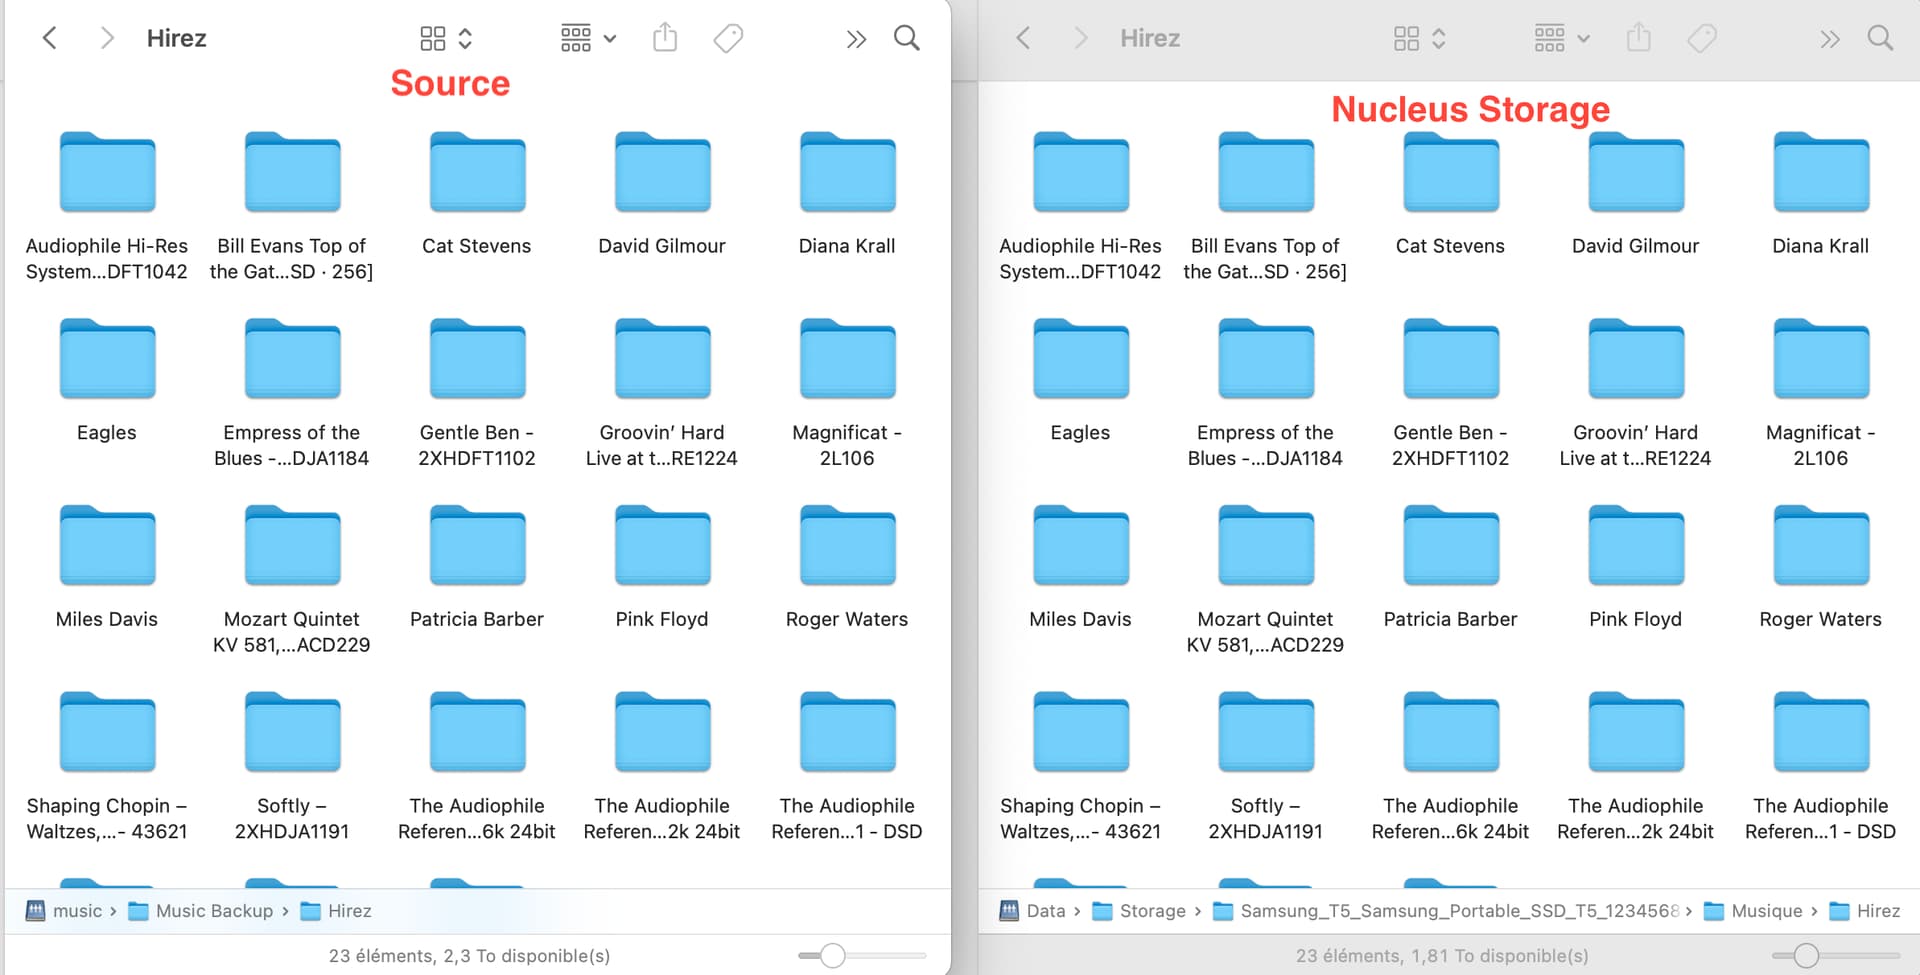Screen dimensions: 1920x975
Task: Go to Musique folder in path bar
Action: pos(1766,911)
